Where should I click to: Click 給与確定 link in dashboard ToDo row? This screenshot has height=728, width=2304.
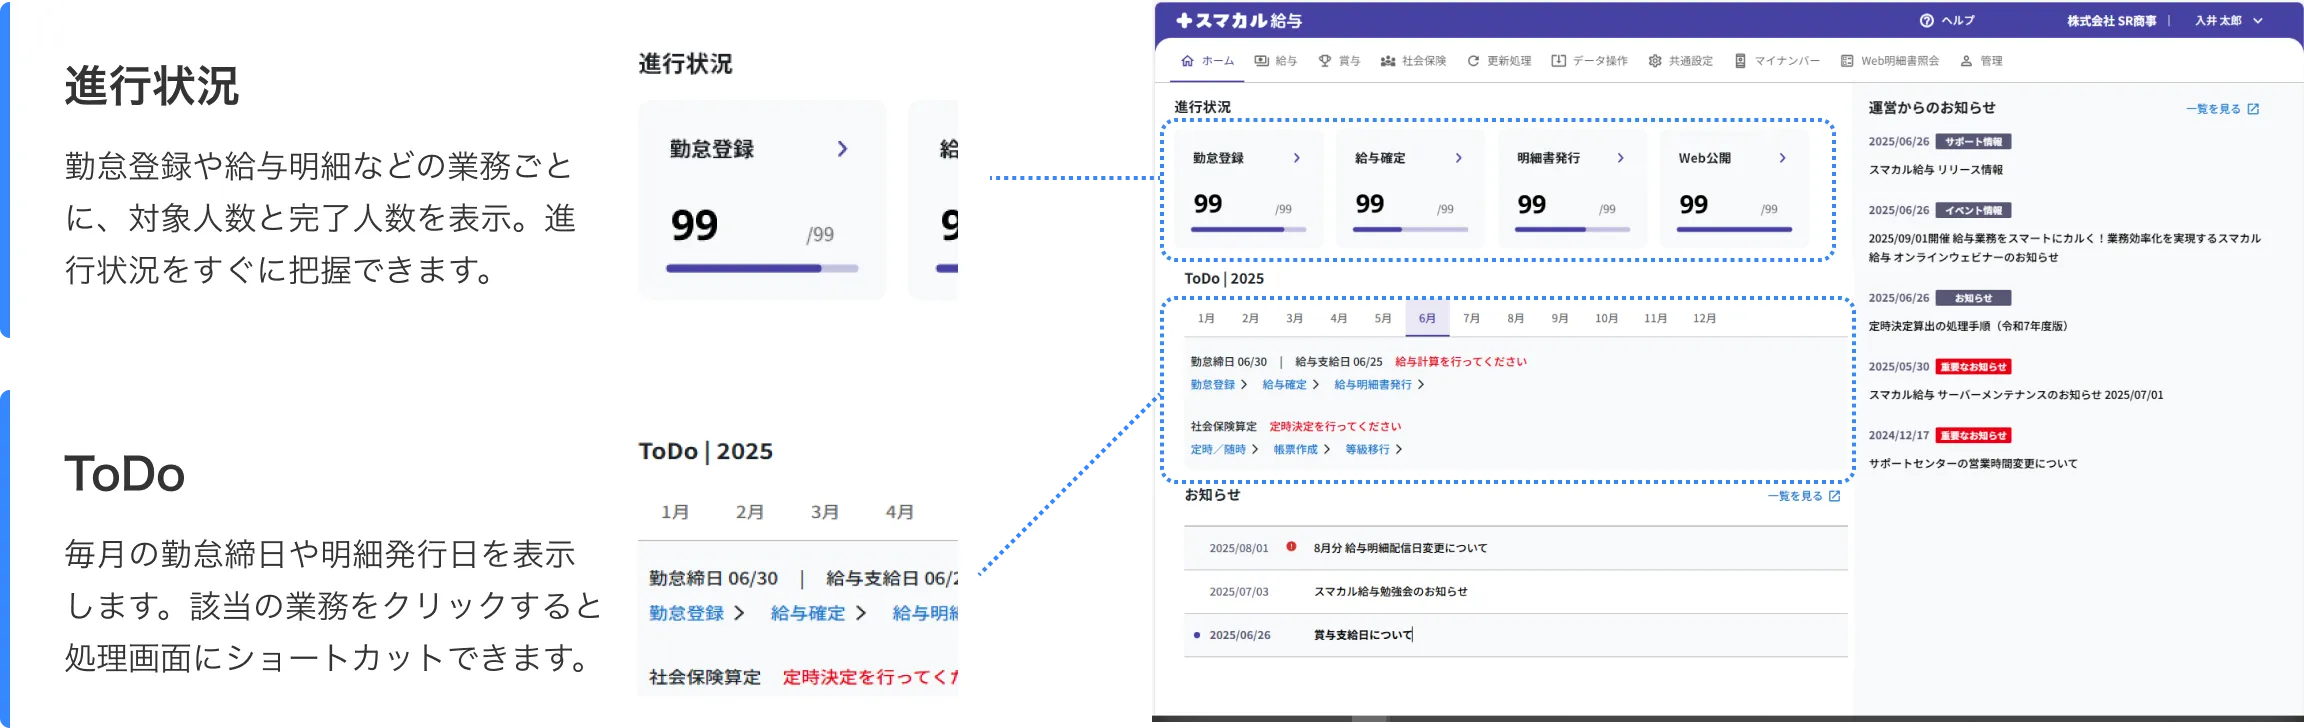click(x=1284, y=385)
